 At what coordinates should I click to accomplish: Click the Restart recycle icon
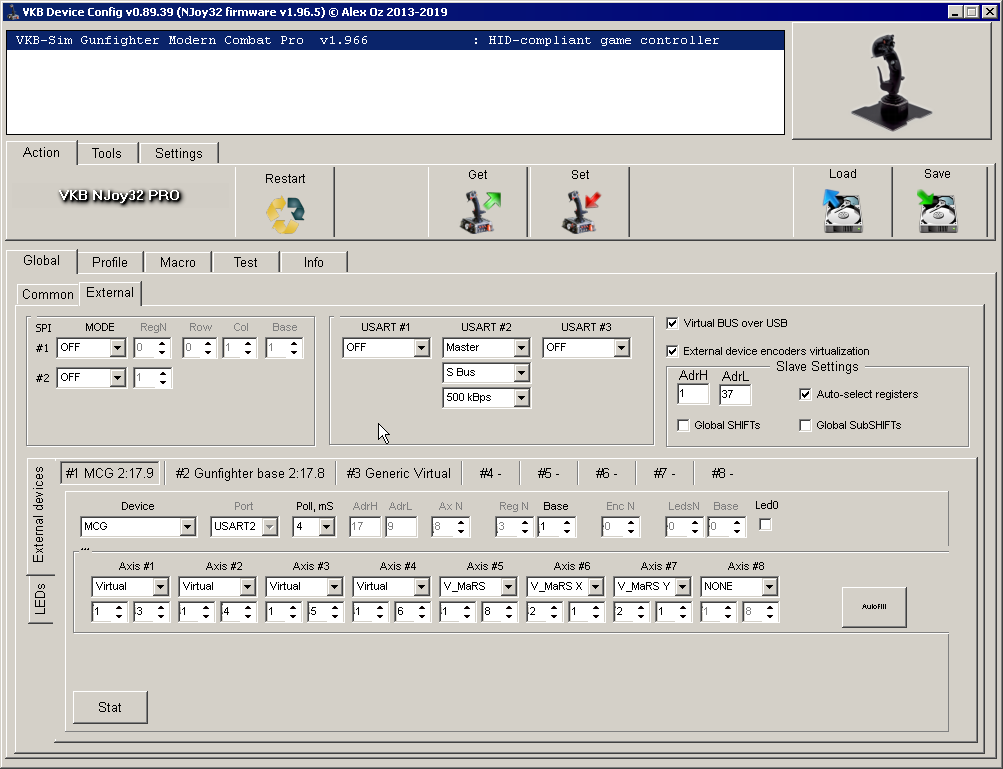coord(285,215)
